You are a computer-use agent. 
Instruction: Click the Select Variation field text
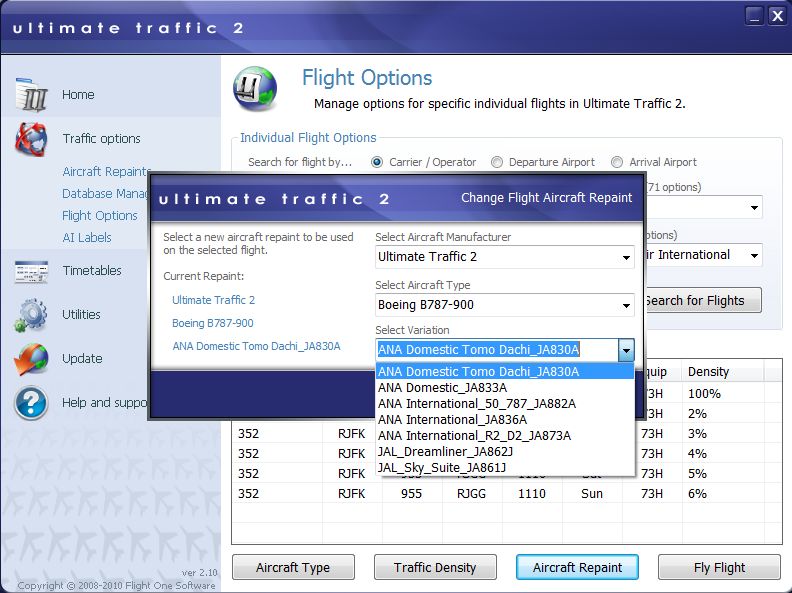(478, 350)
